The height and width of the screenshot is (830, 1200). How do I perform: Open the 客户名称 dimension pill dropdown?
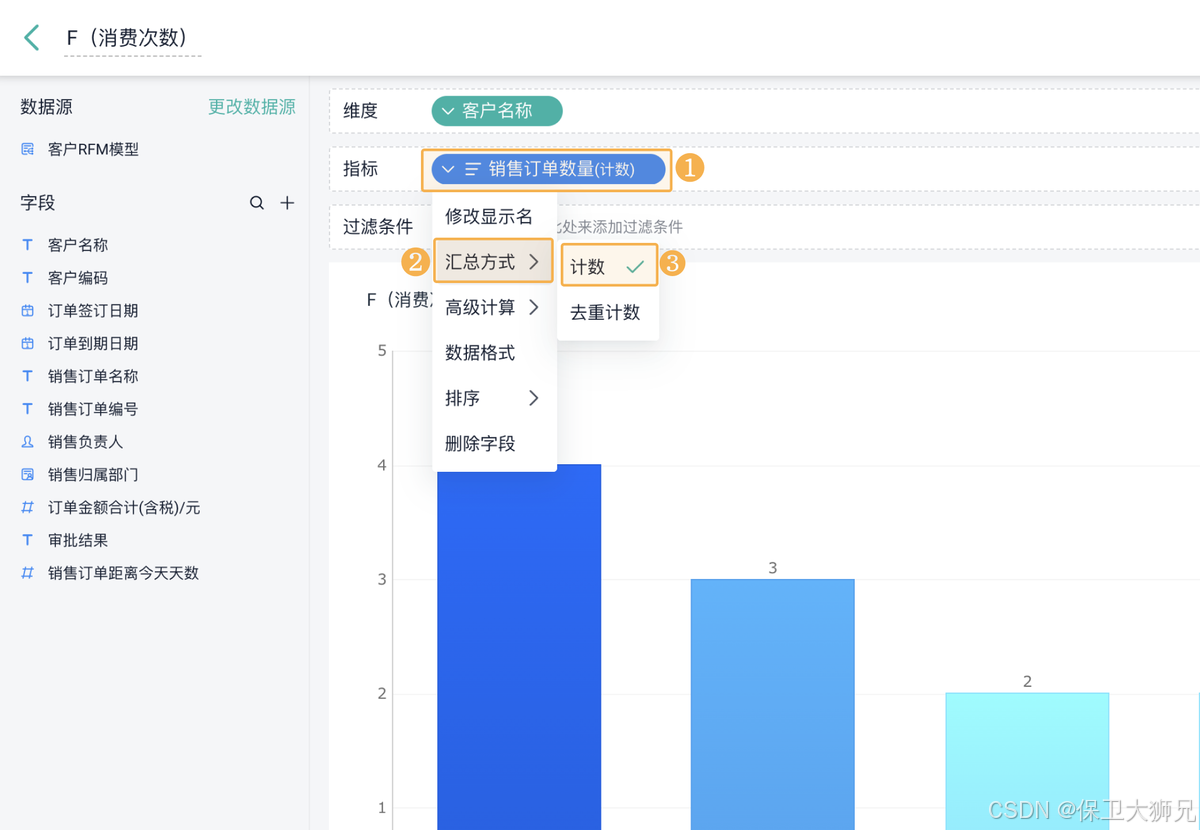[497, 111]
